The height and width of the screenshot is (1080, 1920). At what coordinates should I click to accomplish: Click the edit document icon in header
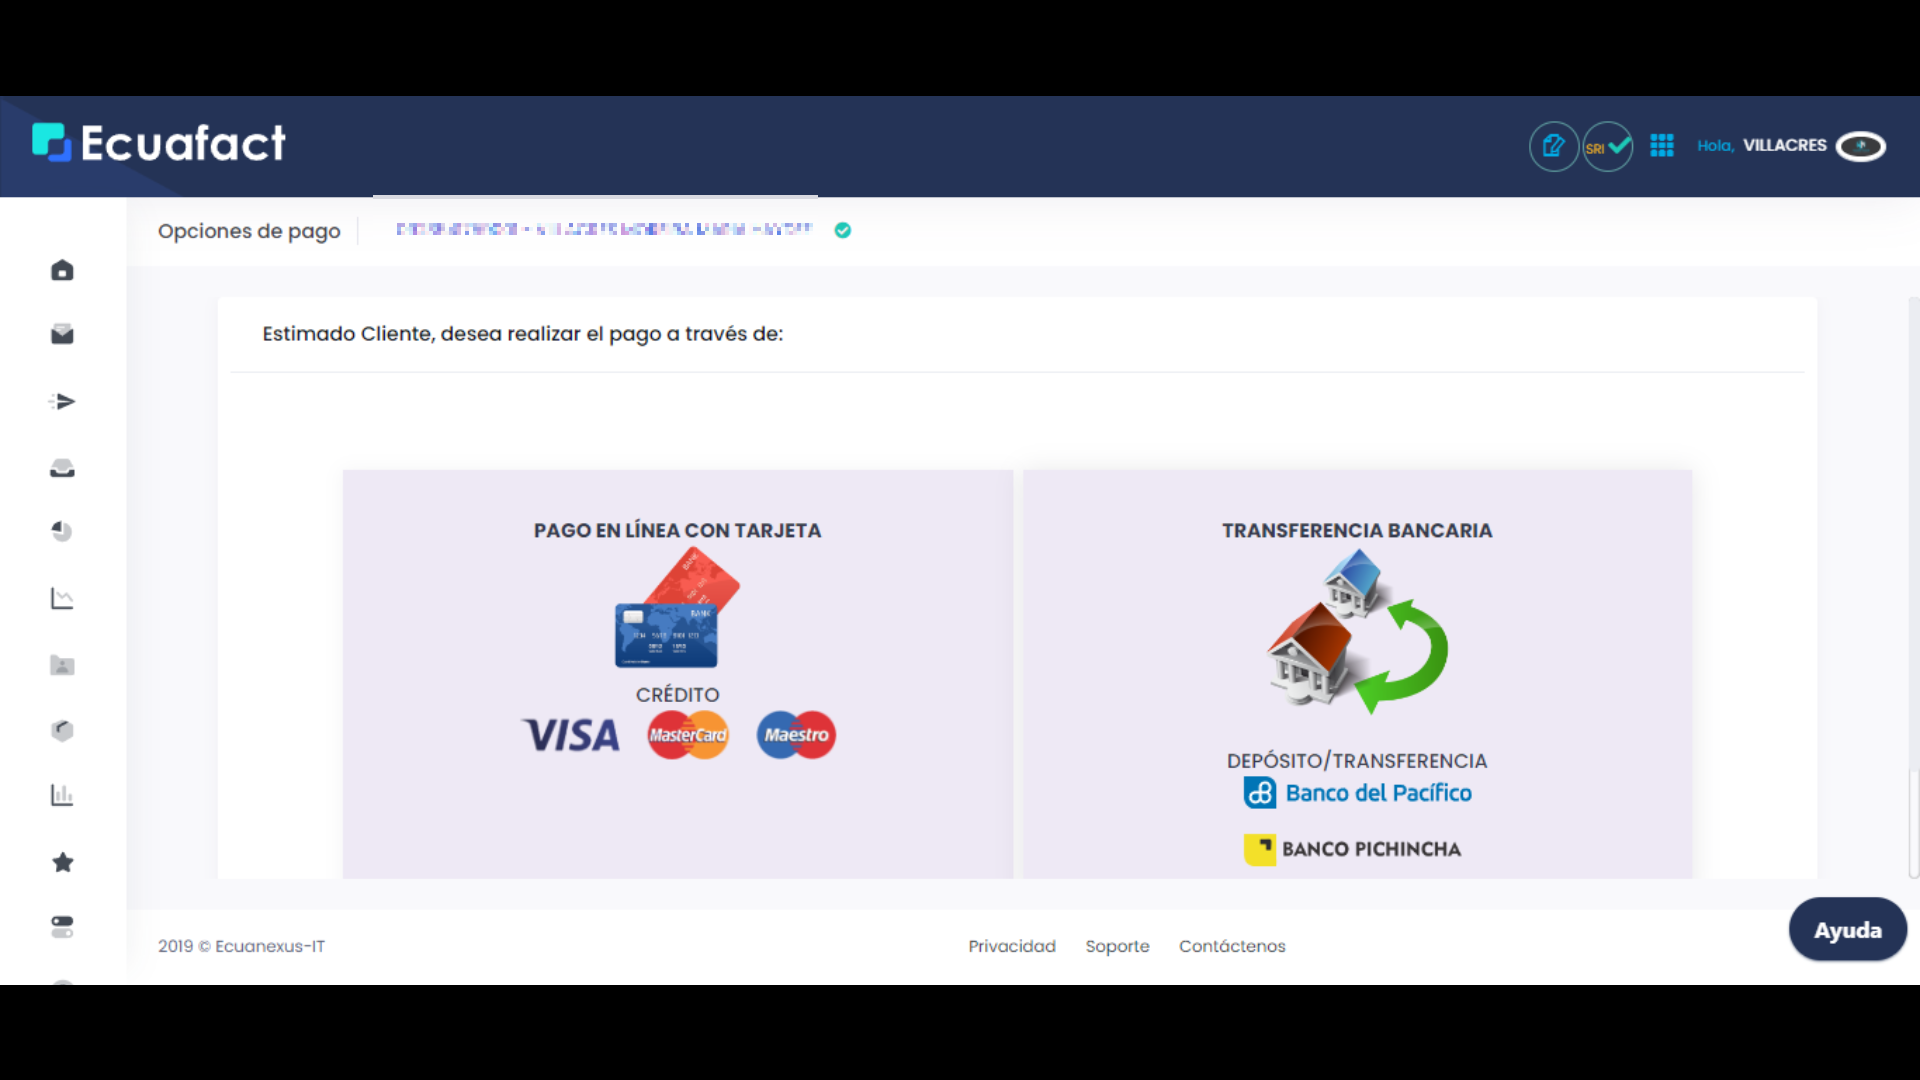click(x=1553, y=147)
